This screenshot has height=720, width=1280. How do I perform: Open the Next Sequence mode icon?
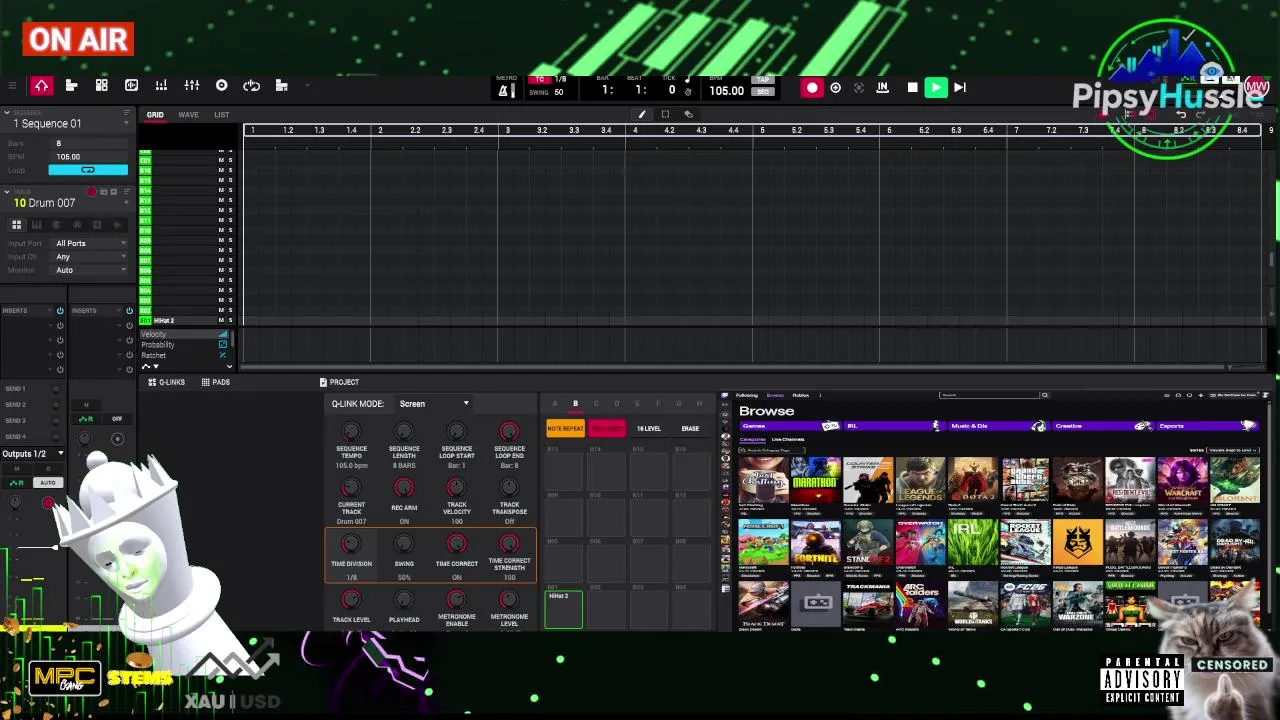pos(282,86)
